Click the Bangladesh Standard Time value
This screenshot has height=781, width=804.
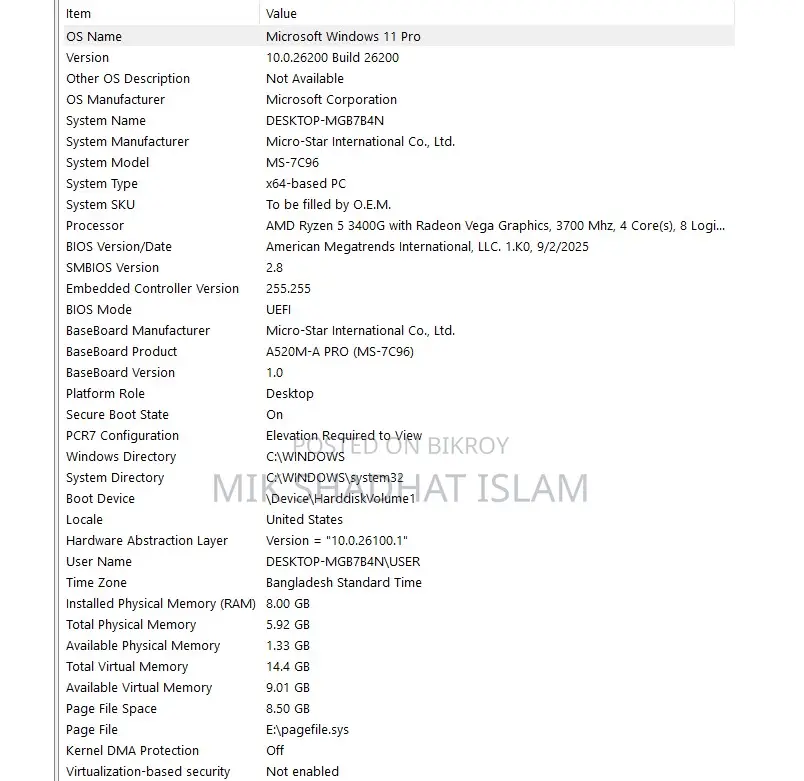pos(344,583)
